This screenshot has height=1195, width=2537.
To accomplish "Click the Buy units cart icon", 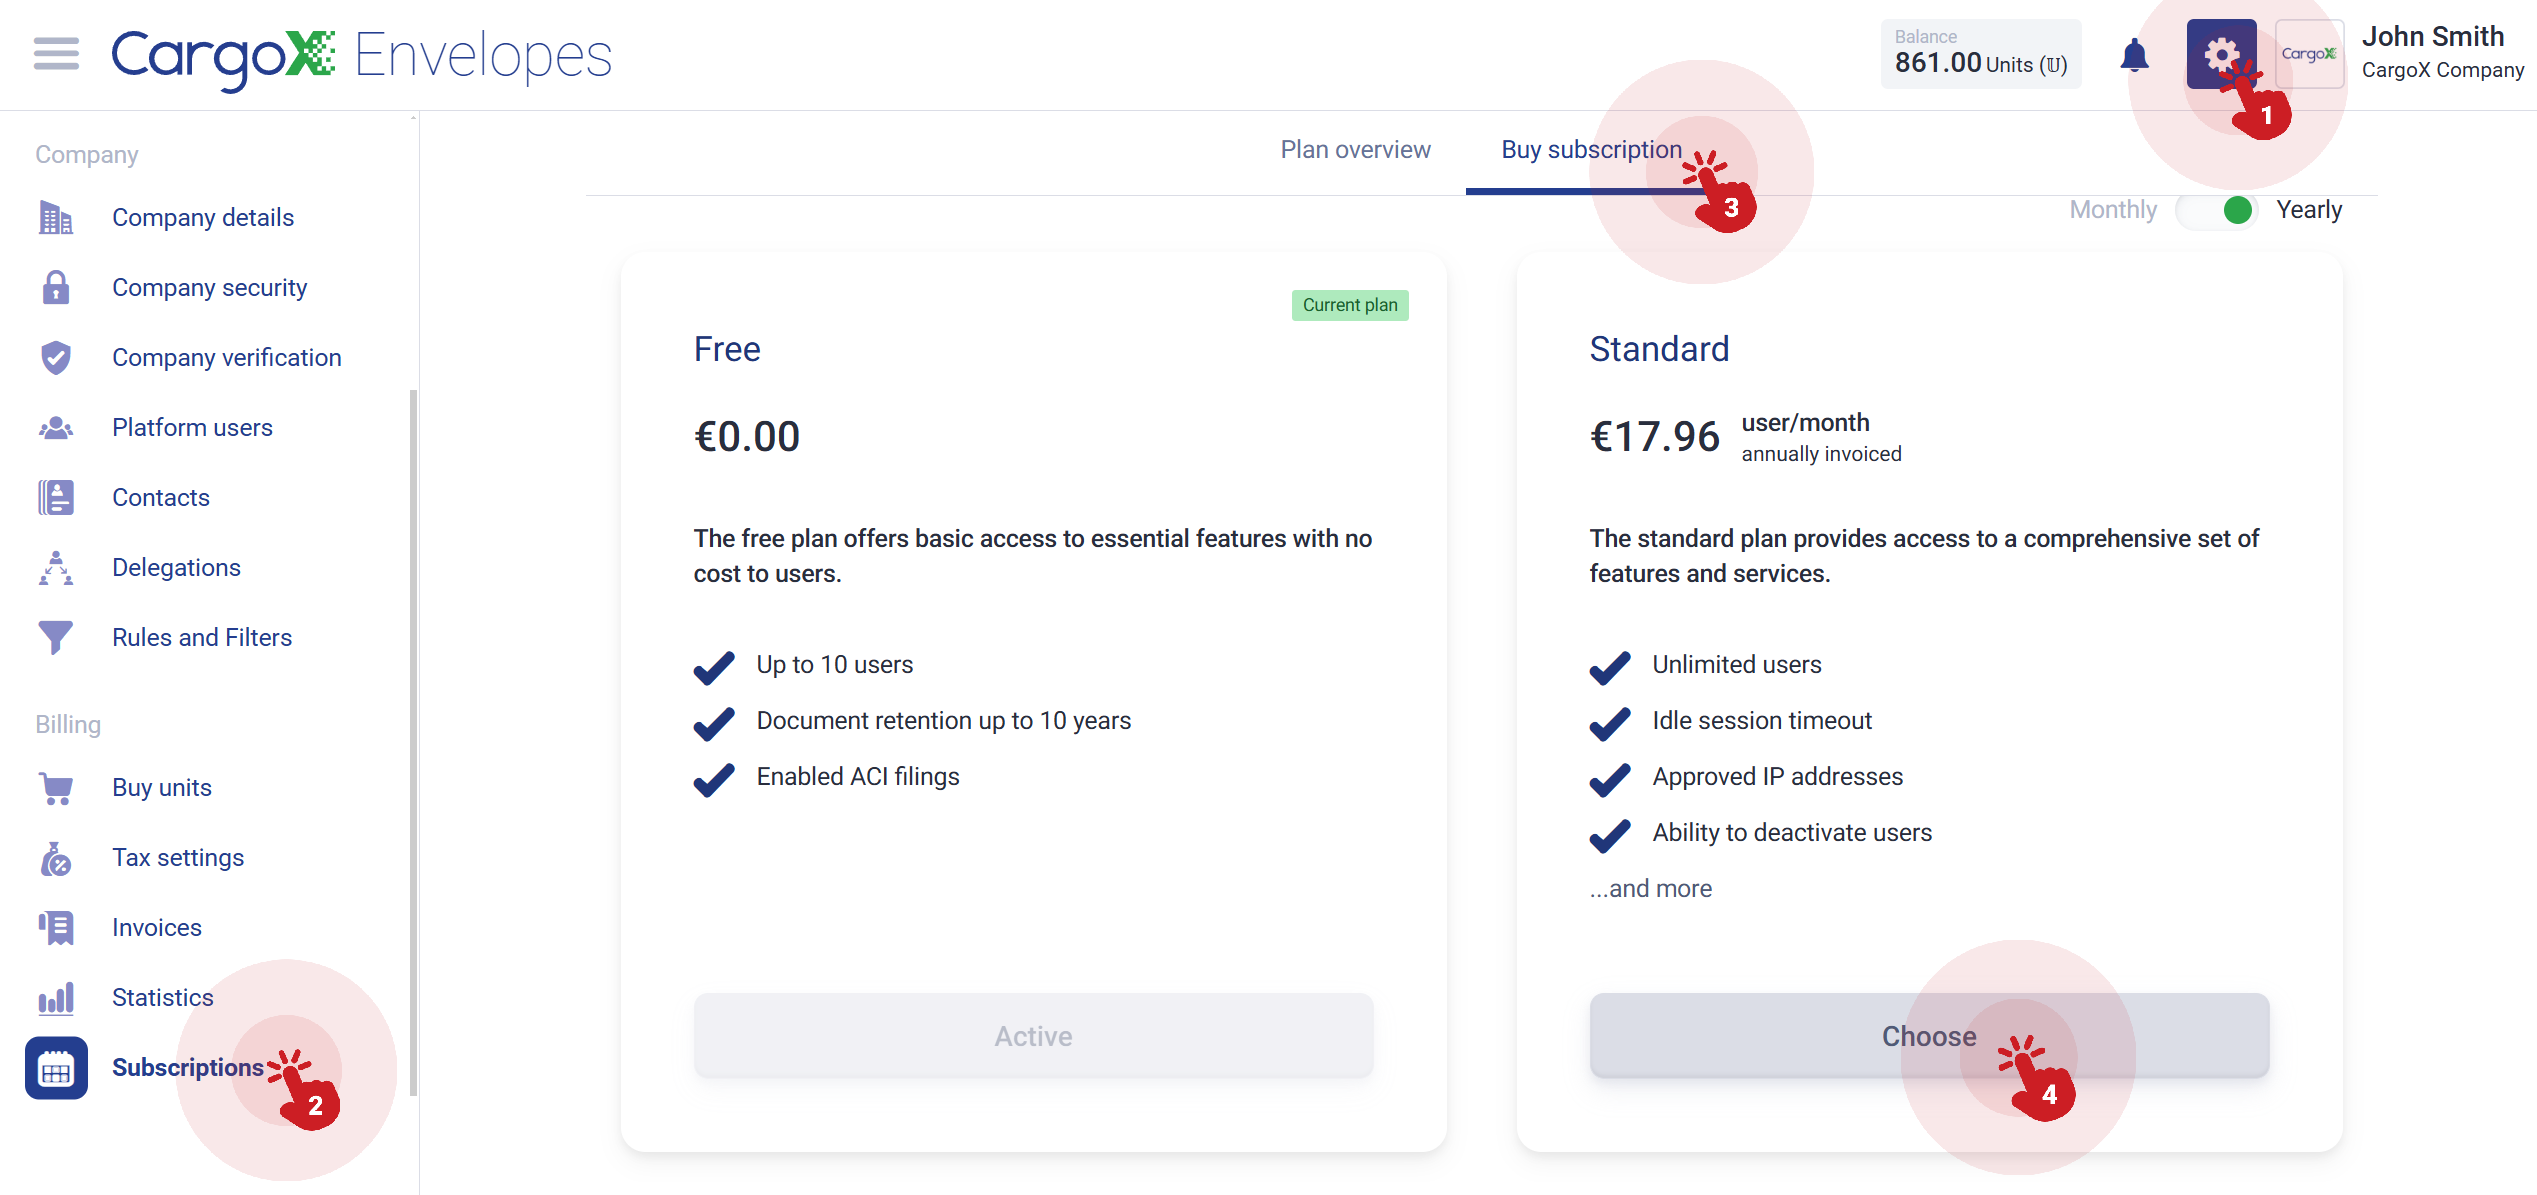I will pyautogui.click(x=56, y=788).
